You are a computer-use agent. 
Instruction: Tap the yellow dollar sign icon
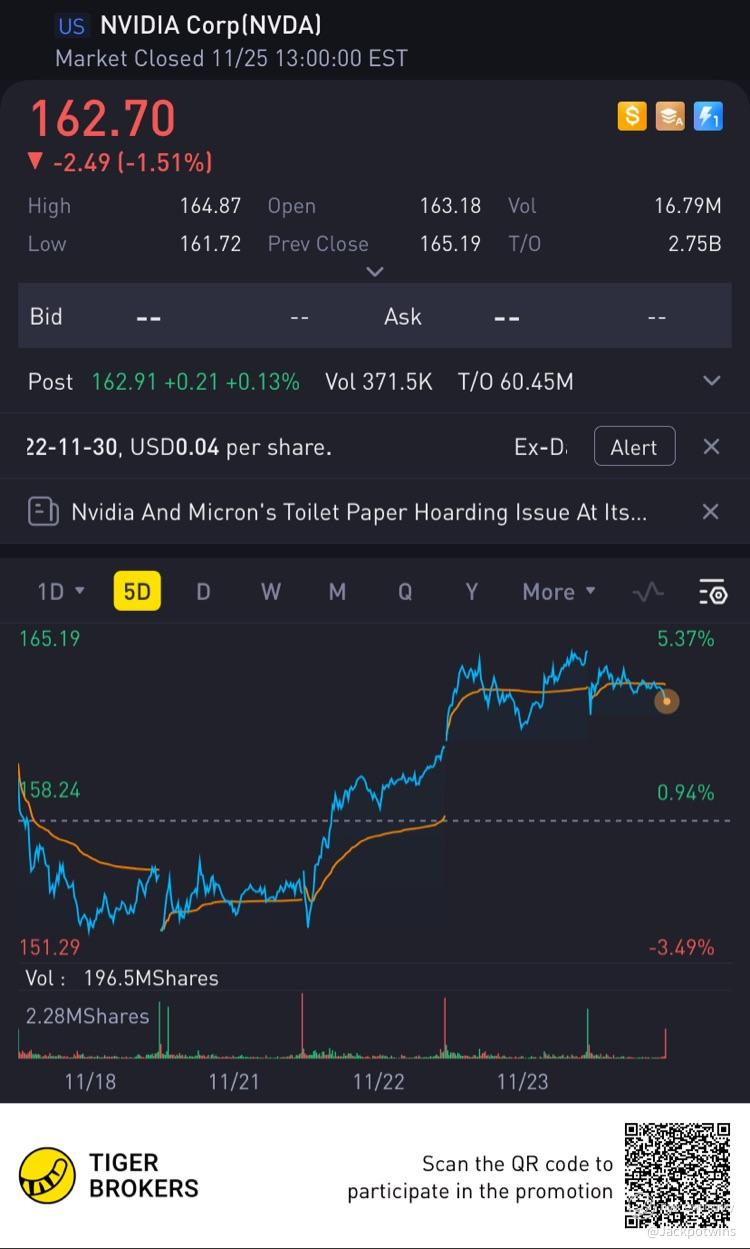point(632,117)
